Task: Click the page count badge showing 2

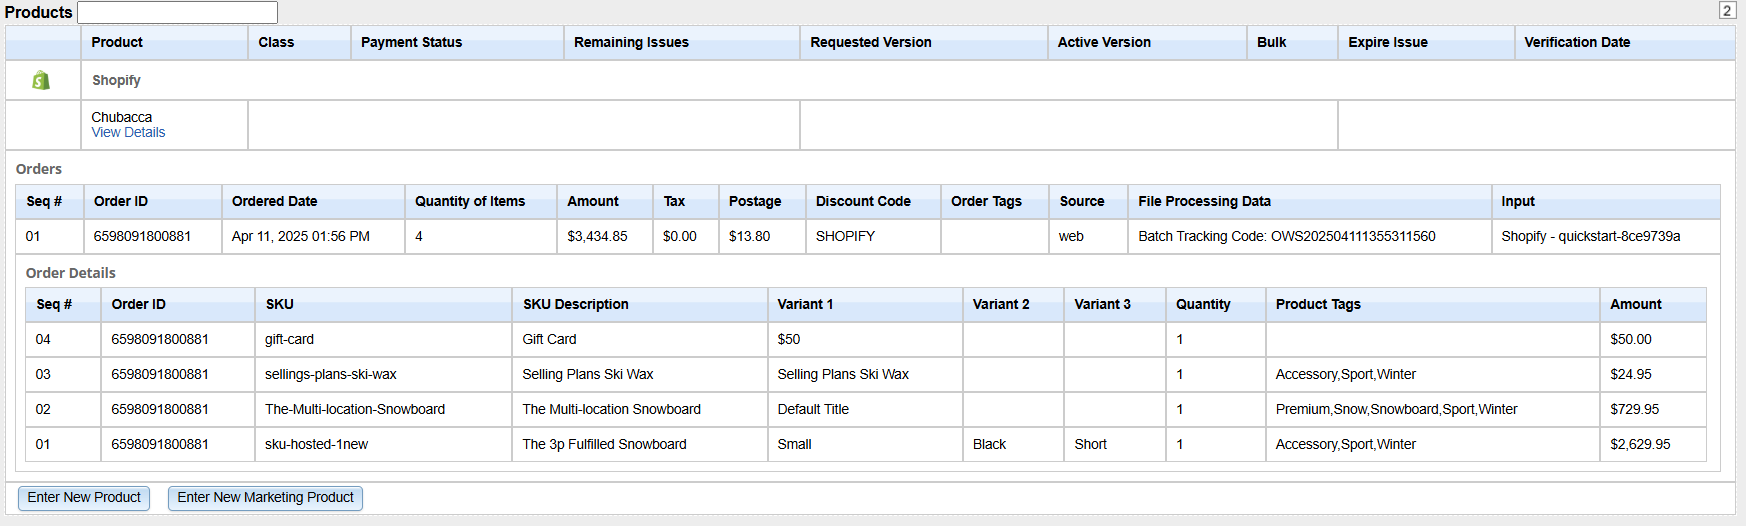Action: (x=1726, y=11)
